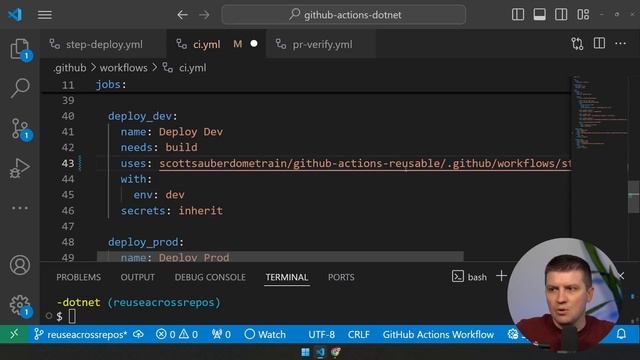
Task: Open the editor more actions ellipsis
Action: [620, 43]
